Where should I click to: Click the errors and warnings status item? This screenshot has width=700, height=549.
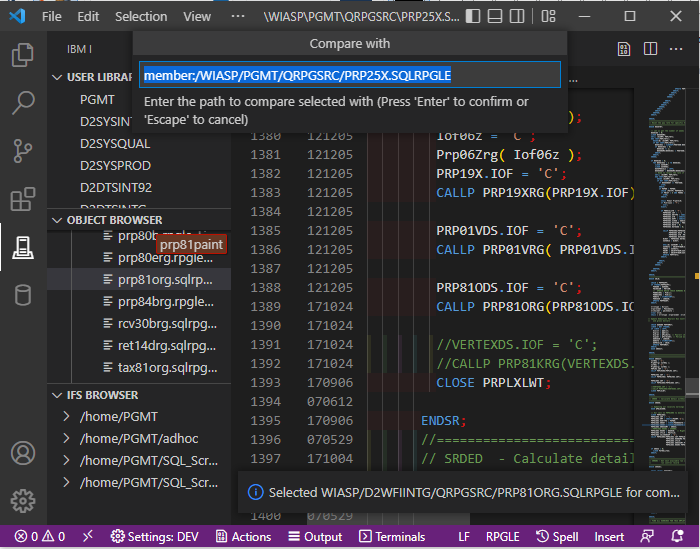pyautogui.click(x=40, y=537)
